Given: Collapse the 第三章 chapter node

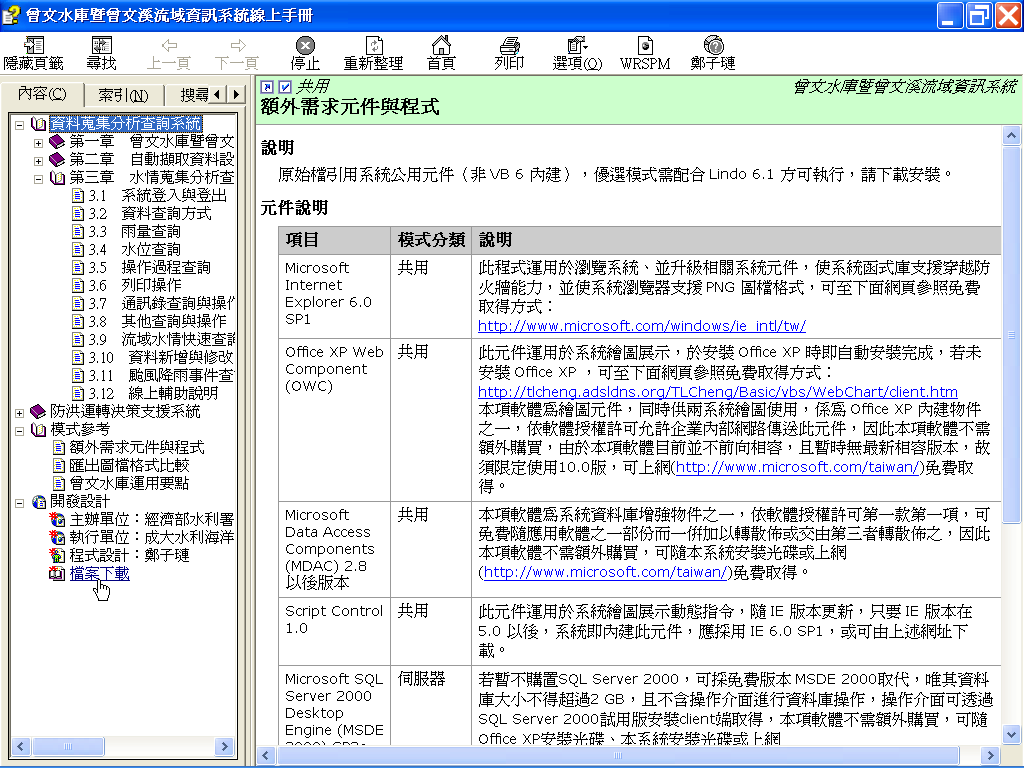Looking at the screenshot, I should [x=39, y=178].
